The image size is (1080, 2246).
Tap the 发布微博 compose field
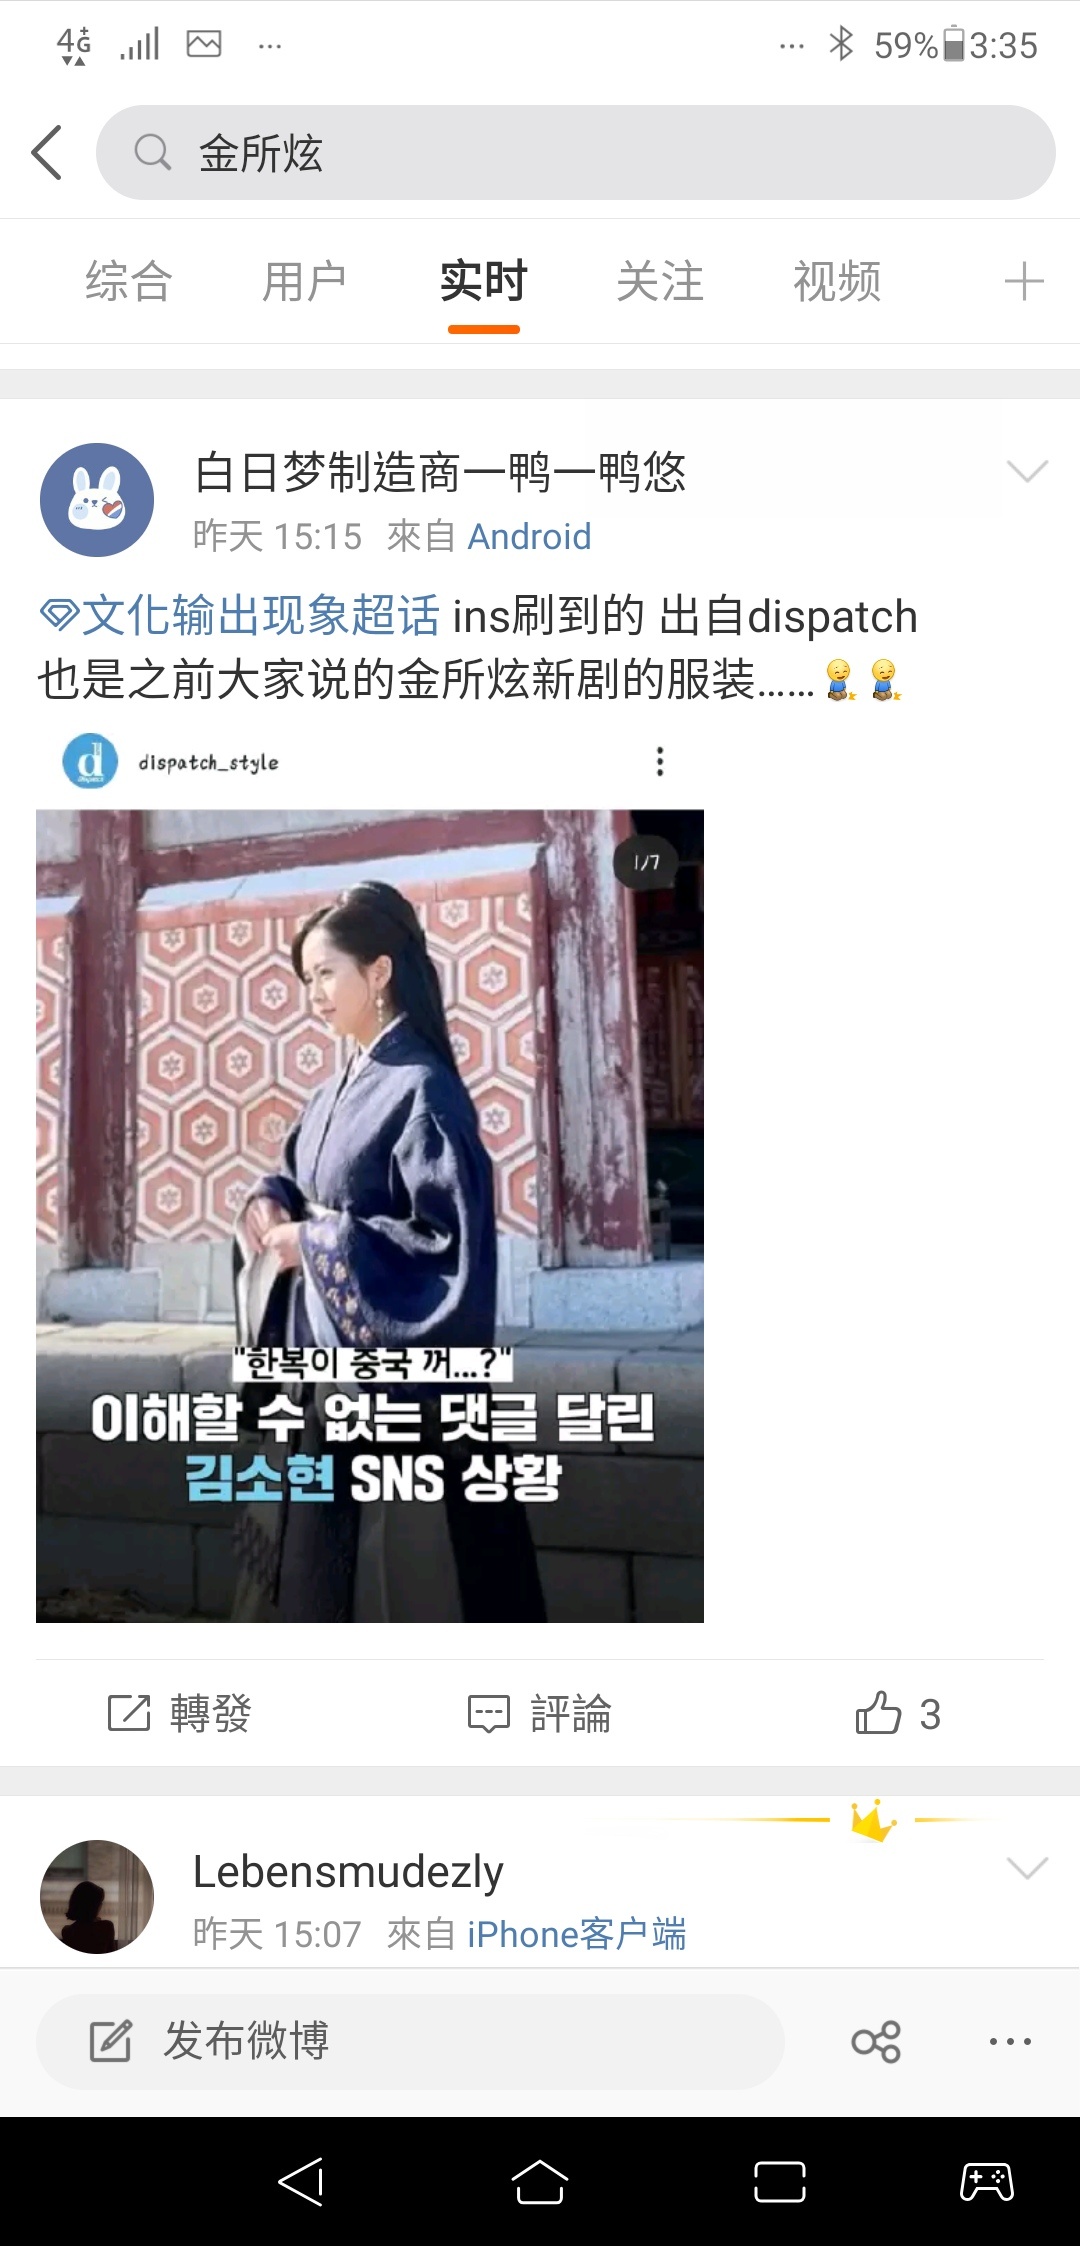pos(410,2041)
